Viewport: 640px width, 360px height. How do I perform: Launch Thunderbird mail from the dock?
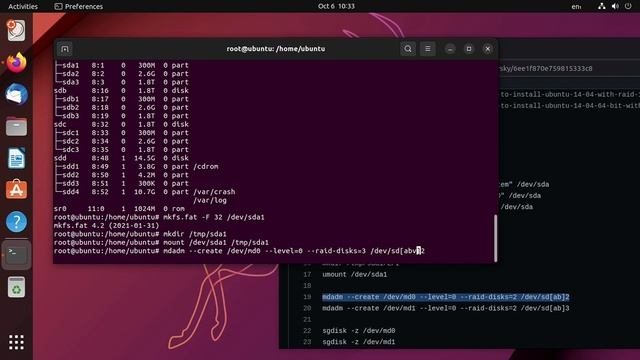16,94
